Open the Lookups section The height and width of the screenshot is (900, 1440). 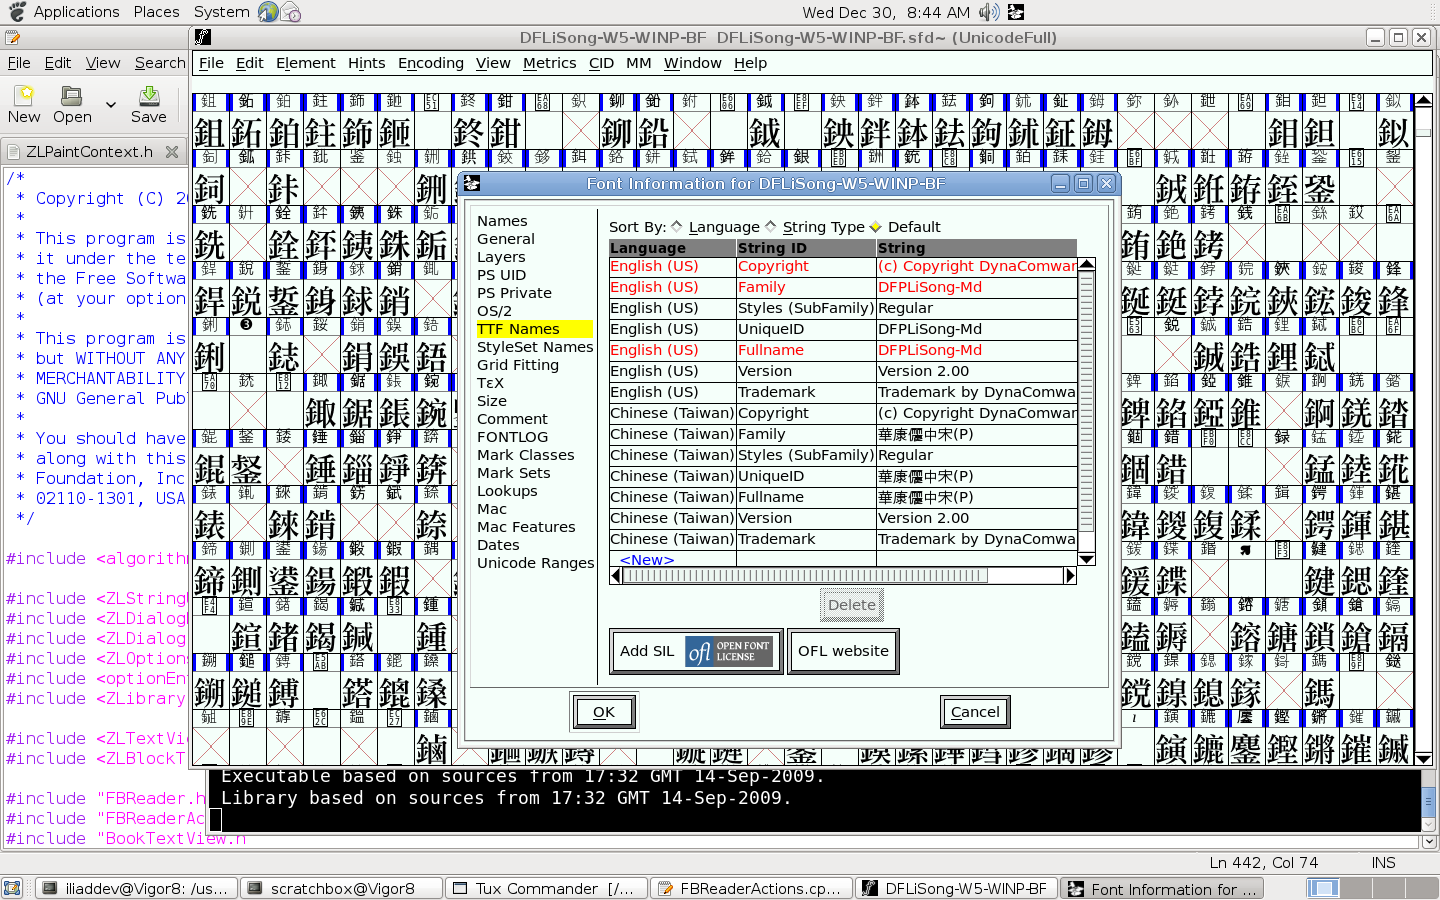[x=507, y=491]
